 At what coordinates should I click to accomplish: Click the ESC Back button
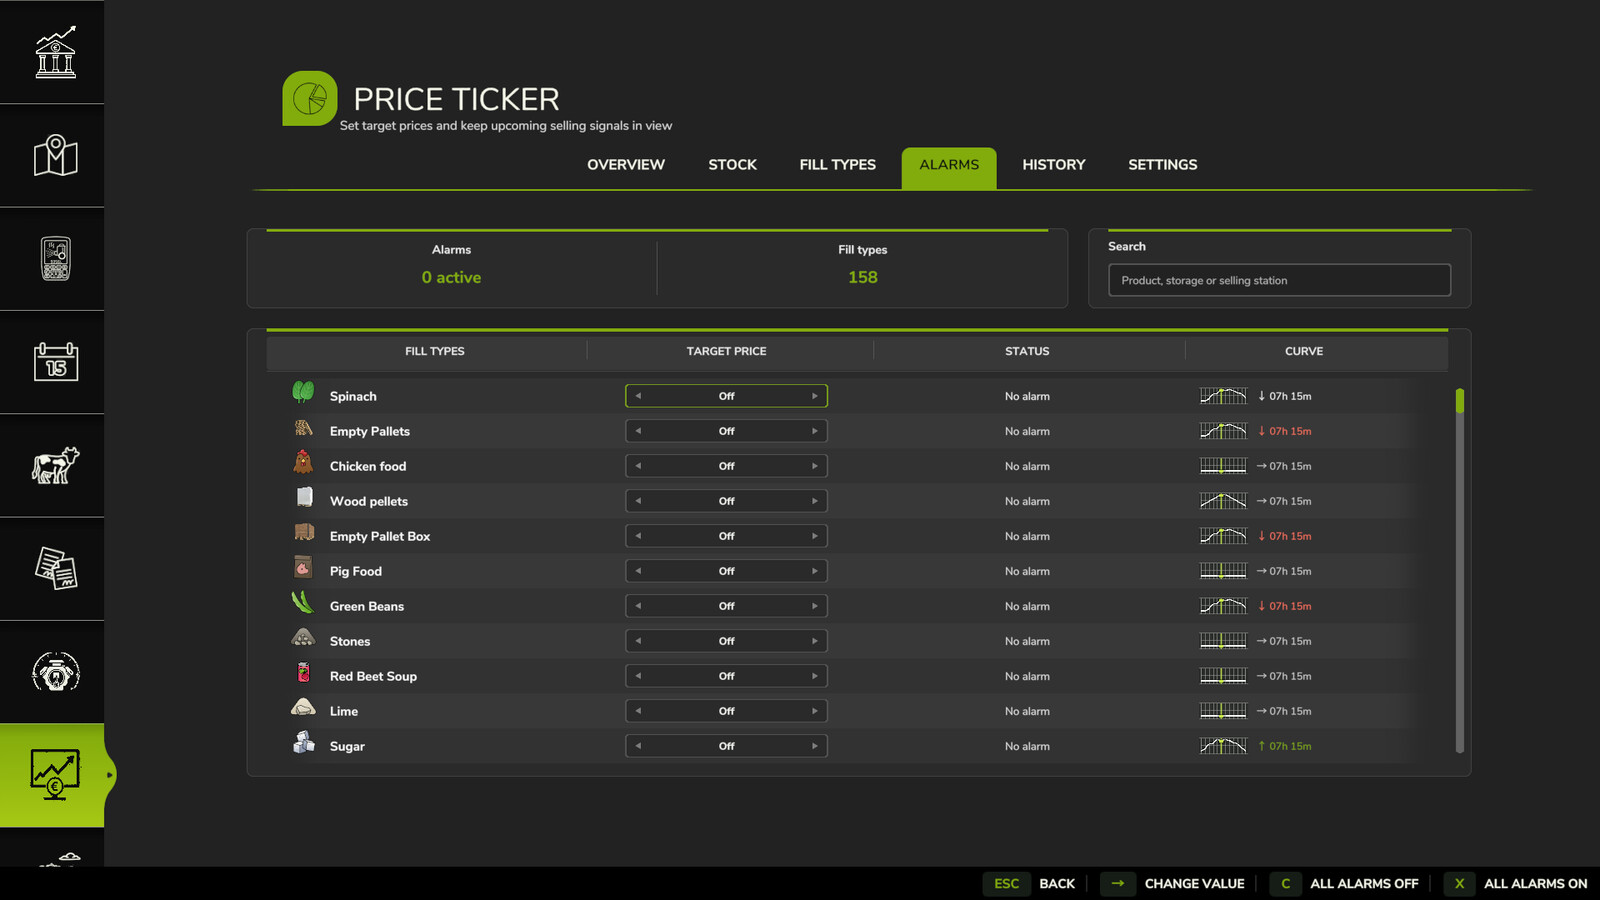(1029, 884)
